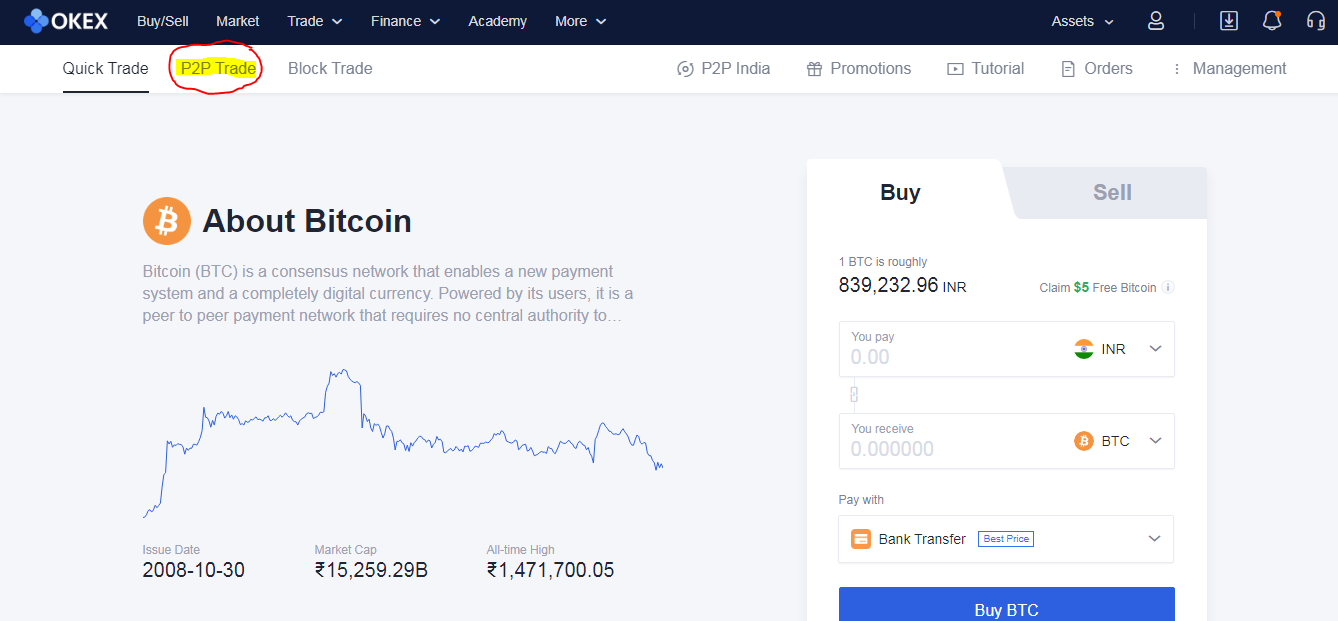
Task: Open the support headset icon
Action: [x=1316, y=21]
